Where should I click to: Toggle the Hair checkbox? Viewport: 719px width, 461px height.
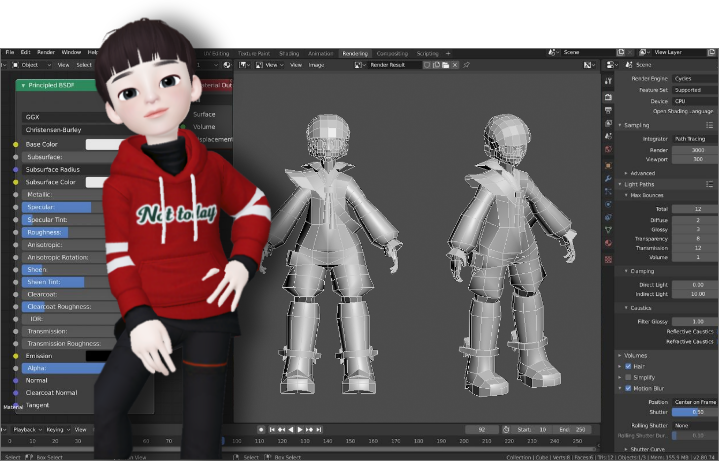[628, 367]
